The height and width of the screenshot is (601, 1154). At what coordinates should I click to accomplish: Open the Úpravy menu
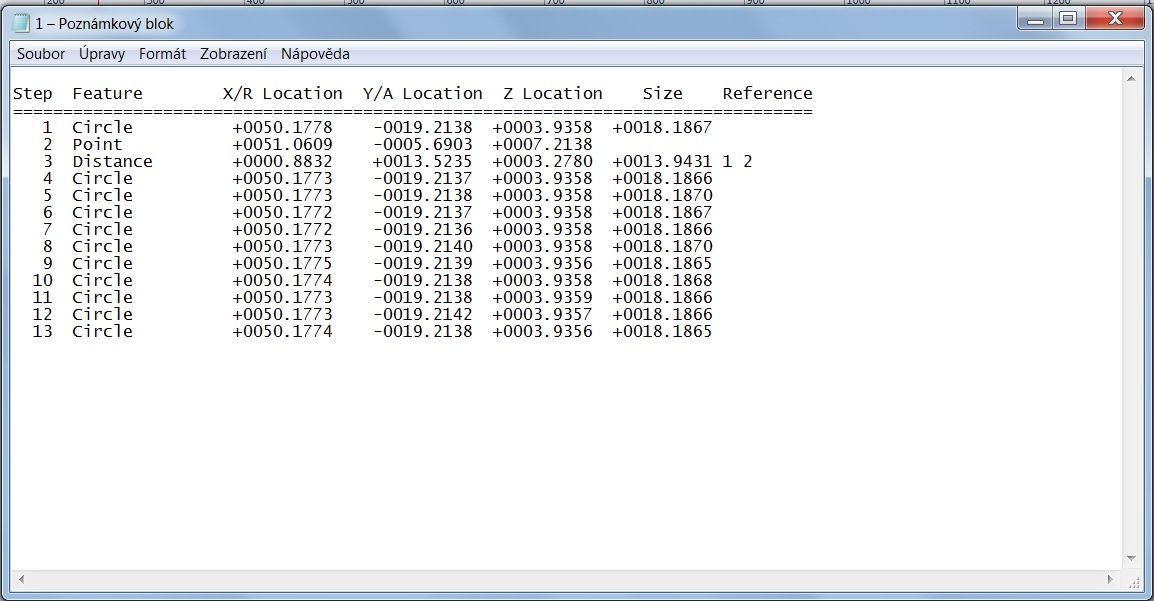[102, 54]
